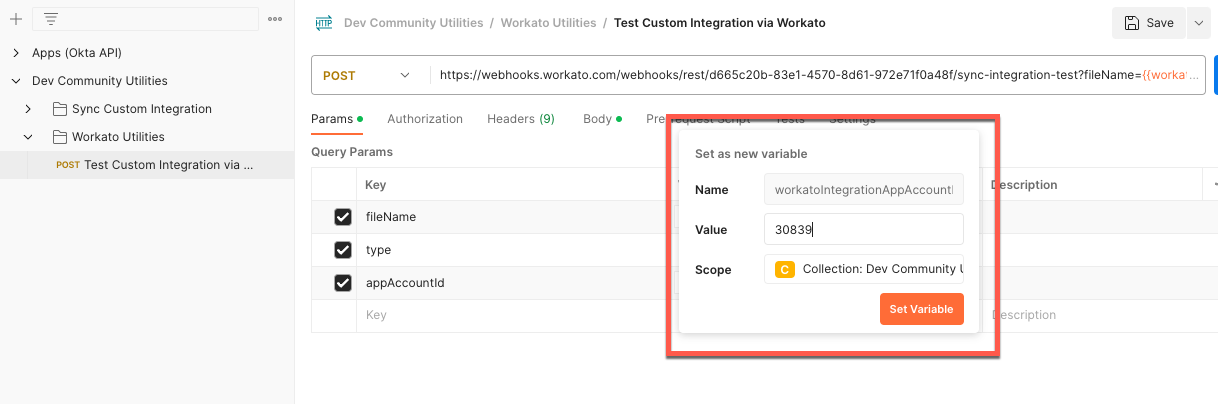Select the Workato Utilities folder name

click(x=118, y=136)
